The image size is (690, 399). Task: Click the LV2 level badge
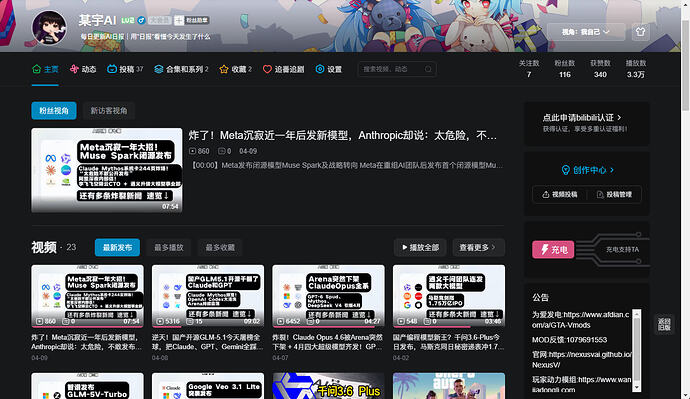(128, 20)
